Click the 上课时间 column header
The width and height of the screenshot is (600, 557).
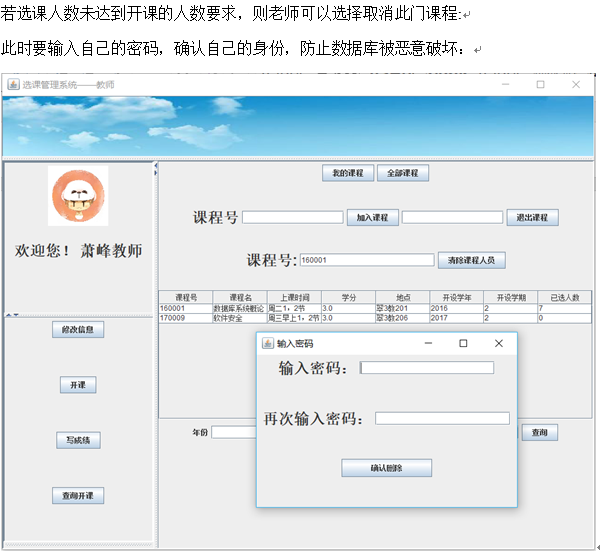295,297
